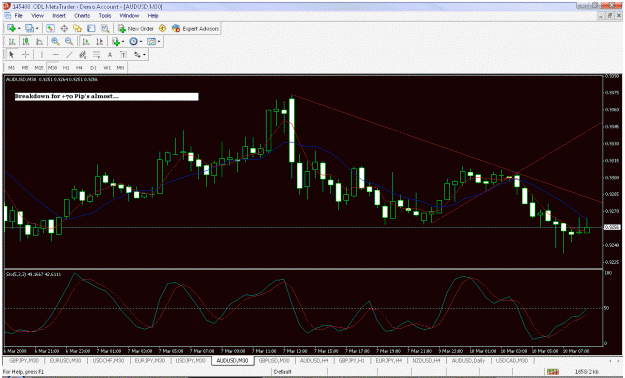Click the New Chart icon

[x=11, y=28]
